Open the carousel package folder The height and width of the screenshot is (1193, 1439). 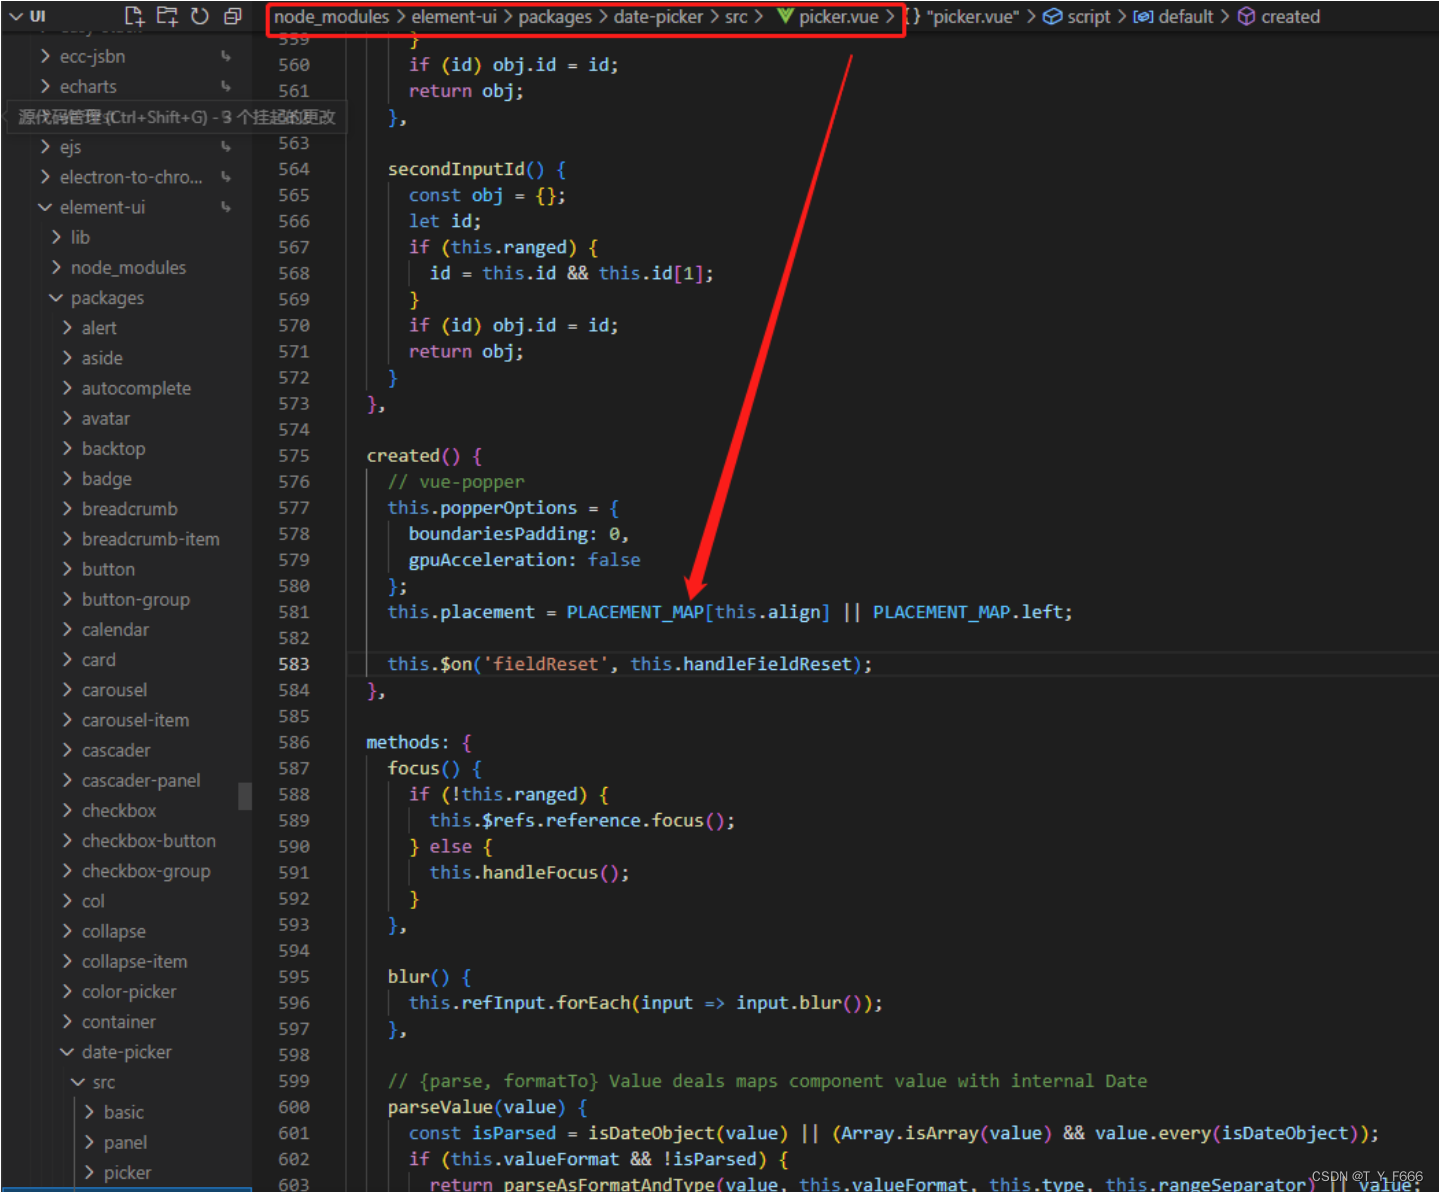point(114,690)
